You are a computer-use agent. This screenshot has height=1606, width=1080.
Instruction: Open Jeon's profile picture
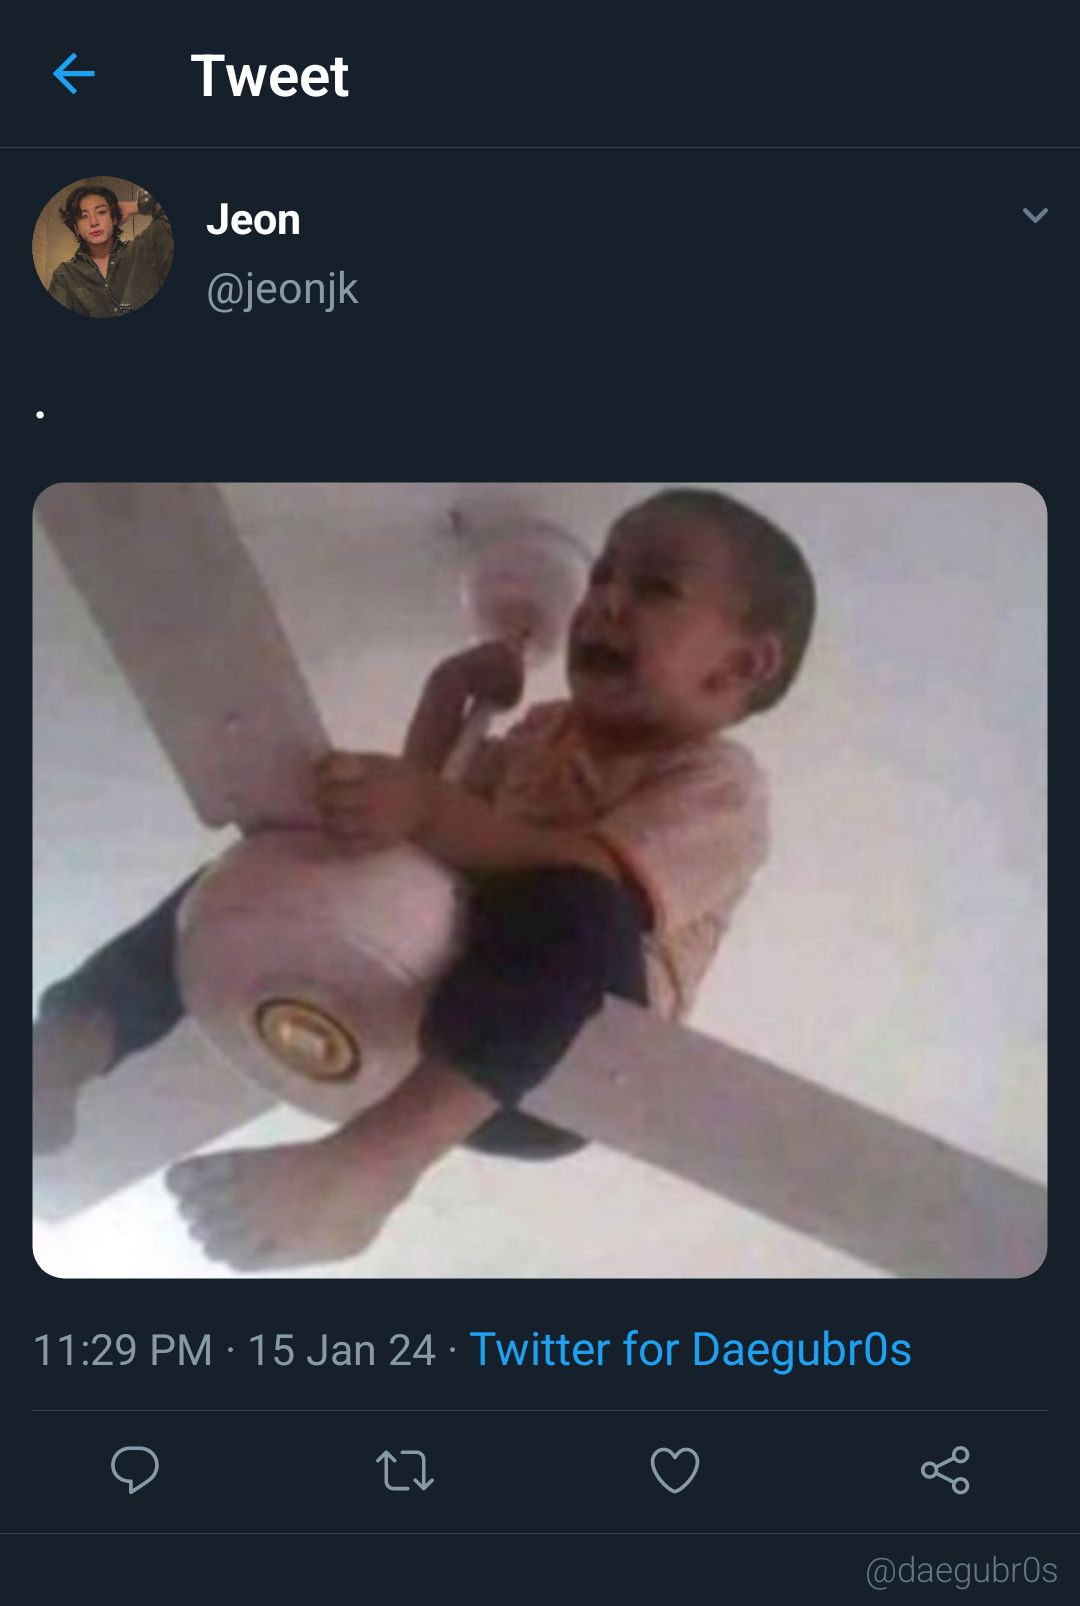103,247
